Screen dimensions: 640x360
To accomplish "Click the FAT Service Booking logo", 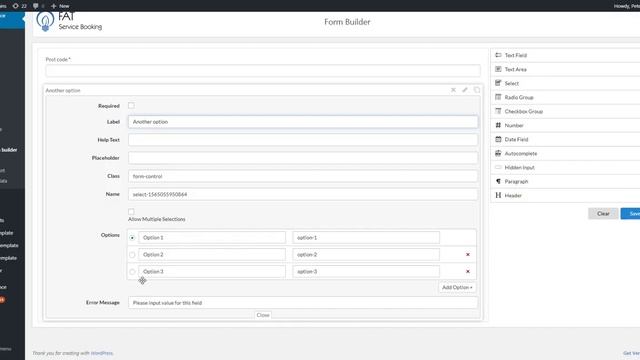I will 69,21.
